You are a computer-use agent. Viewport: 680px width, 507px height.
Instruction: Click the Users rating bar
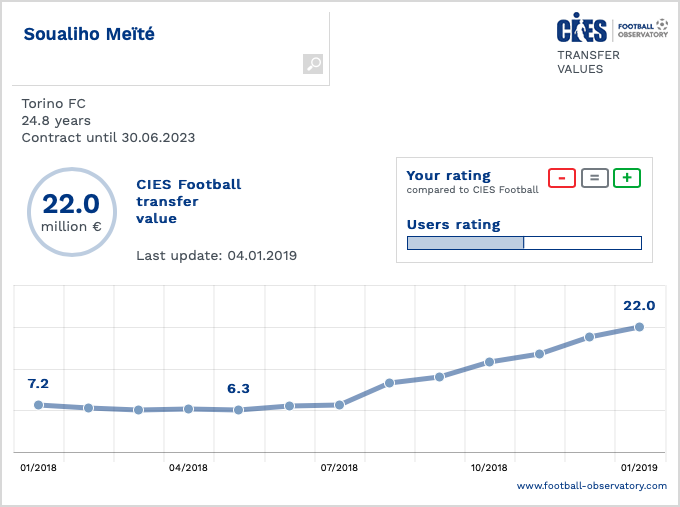coord(523,243)
